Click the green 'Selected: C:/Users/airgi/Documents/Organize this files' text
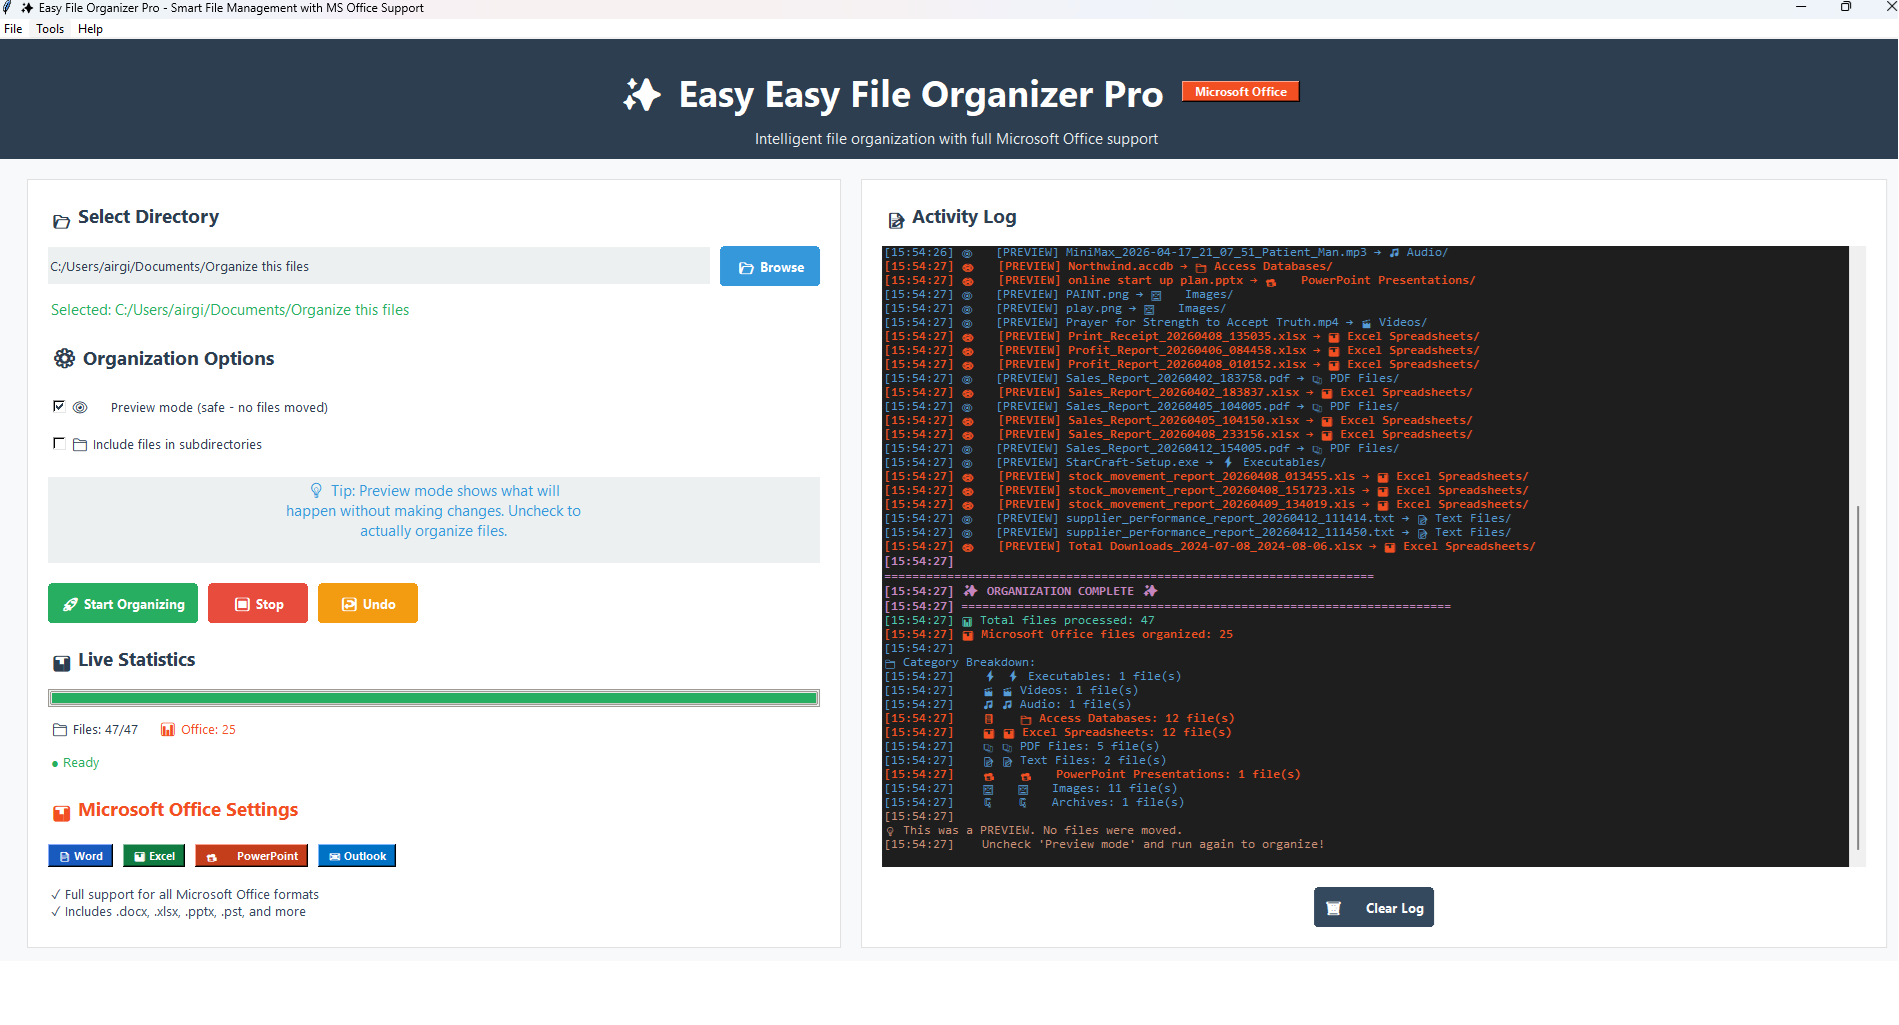This screenshot has height=1025, width=1899. pyautogui.click(x=230, y=310)
